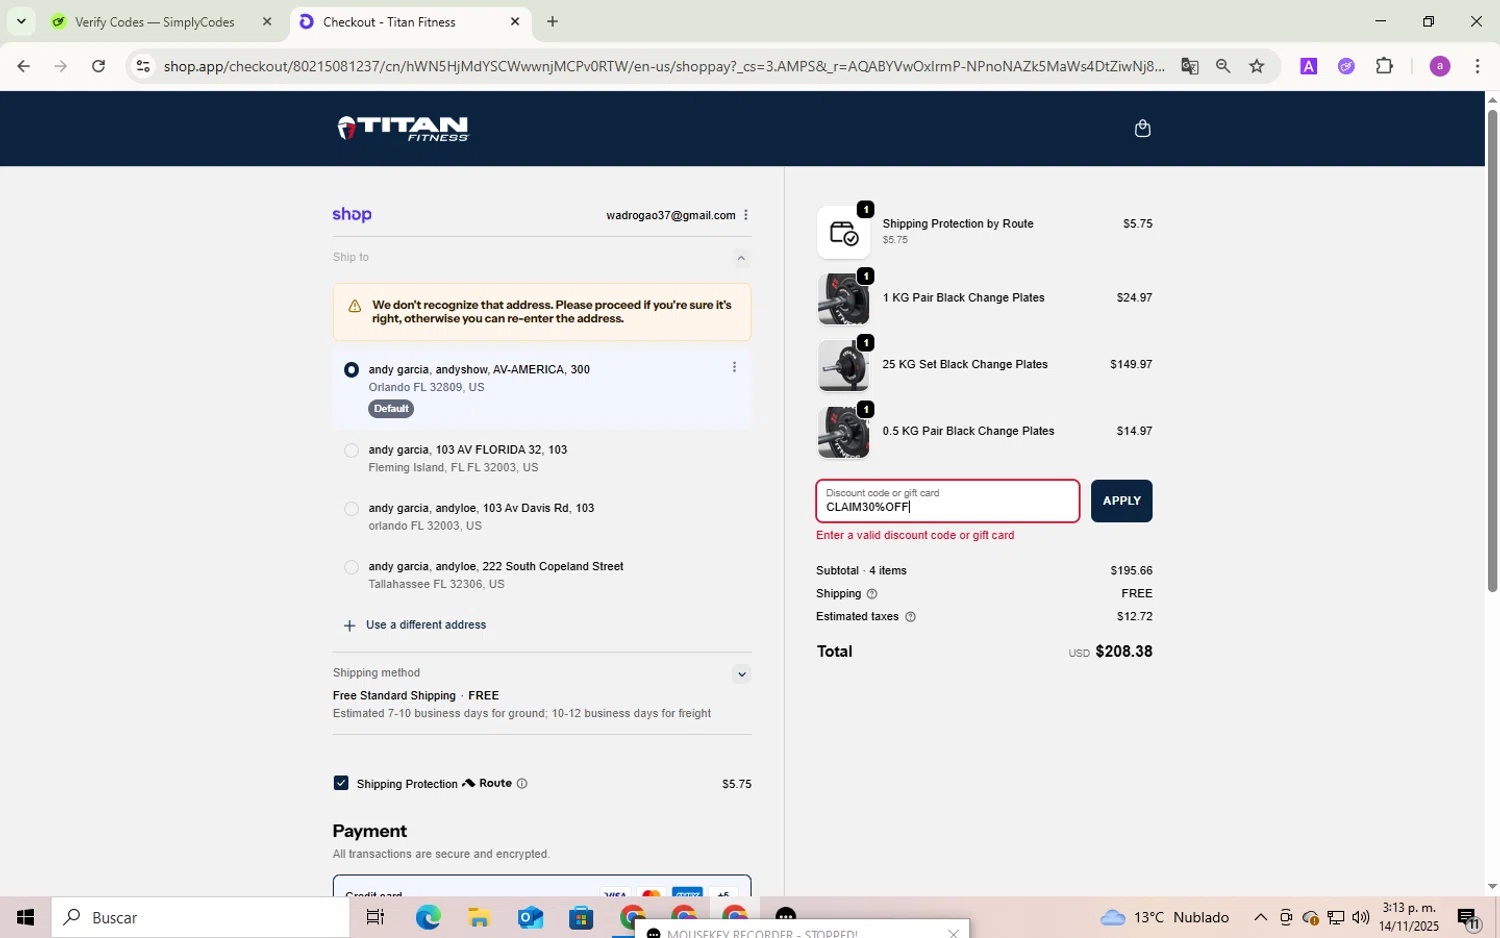This screenshot has width=1500, height=938.
Task: Click the plus icon for a different address
Action: click(x=349, y=626)
